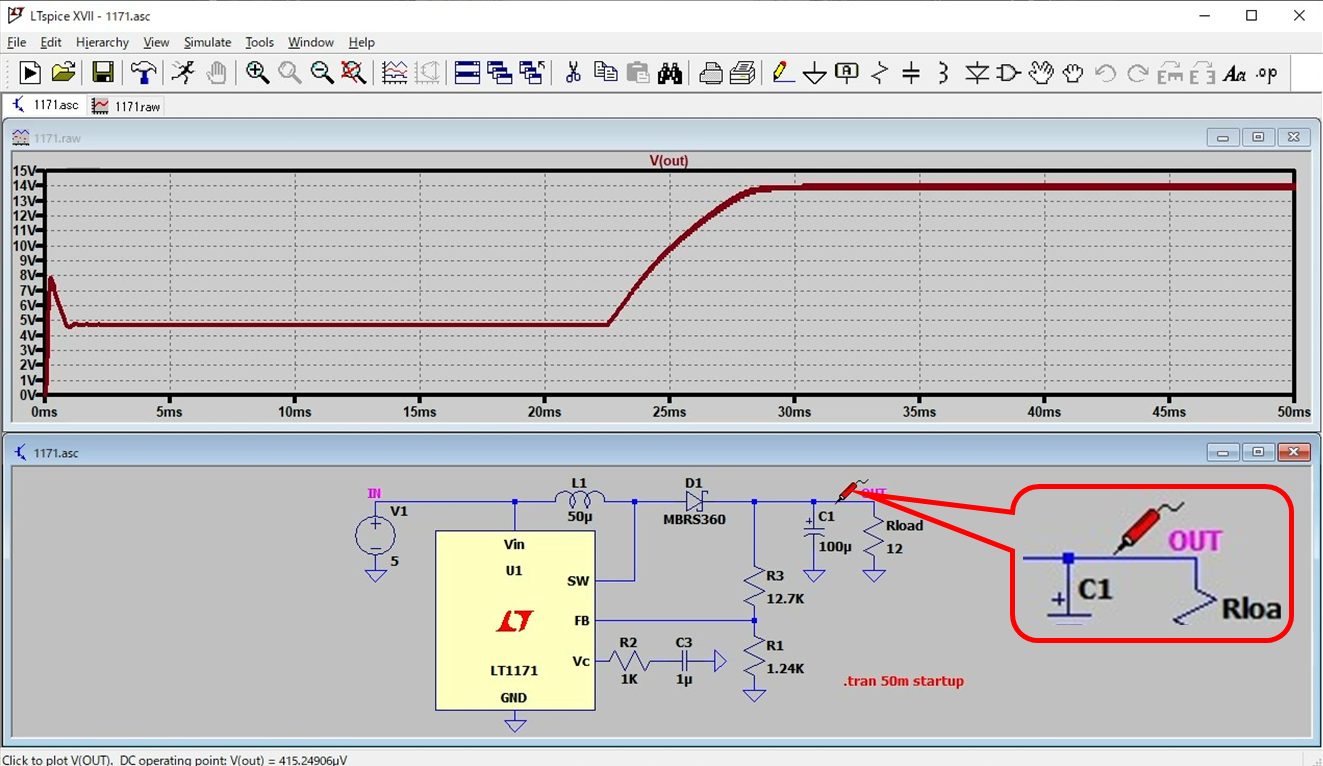Select the draw wire pencil tool

pyautogui.click(x=783, y=72)
